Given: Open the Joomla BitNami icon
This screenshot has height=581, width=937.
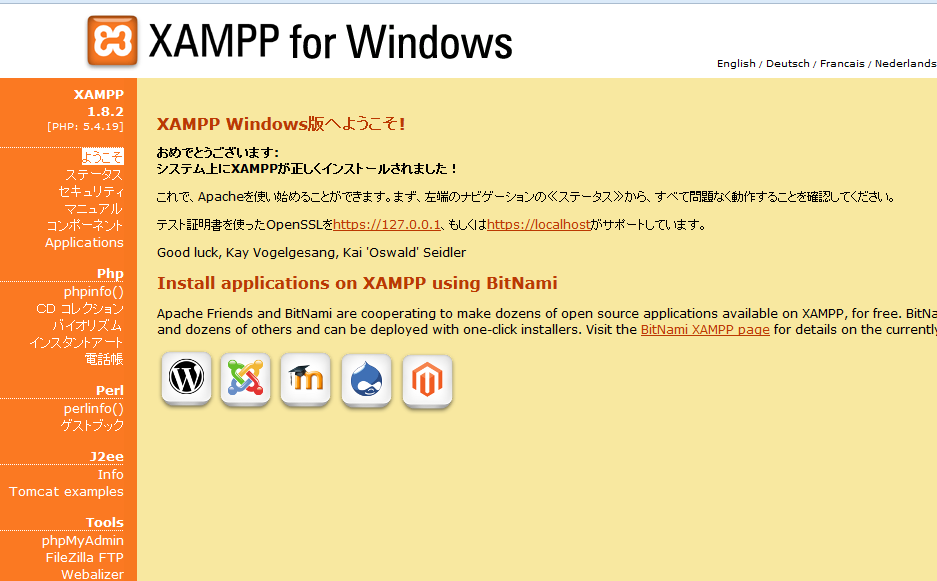Looking at the screenshot, I should point(246,379).
